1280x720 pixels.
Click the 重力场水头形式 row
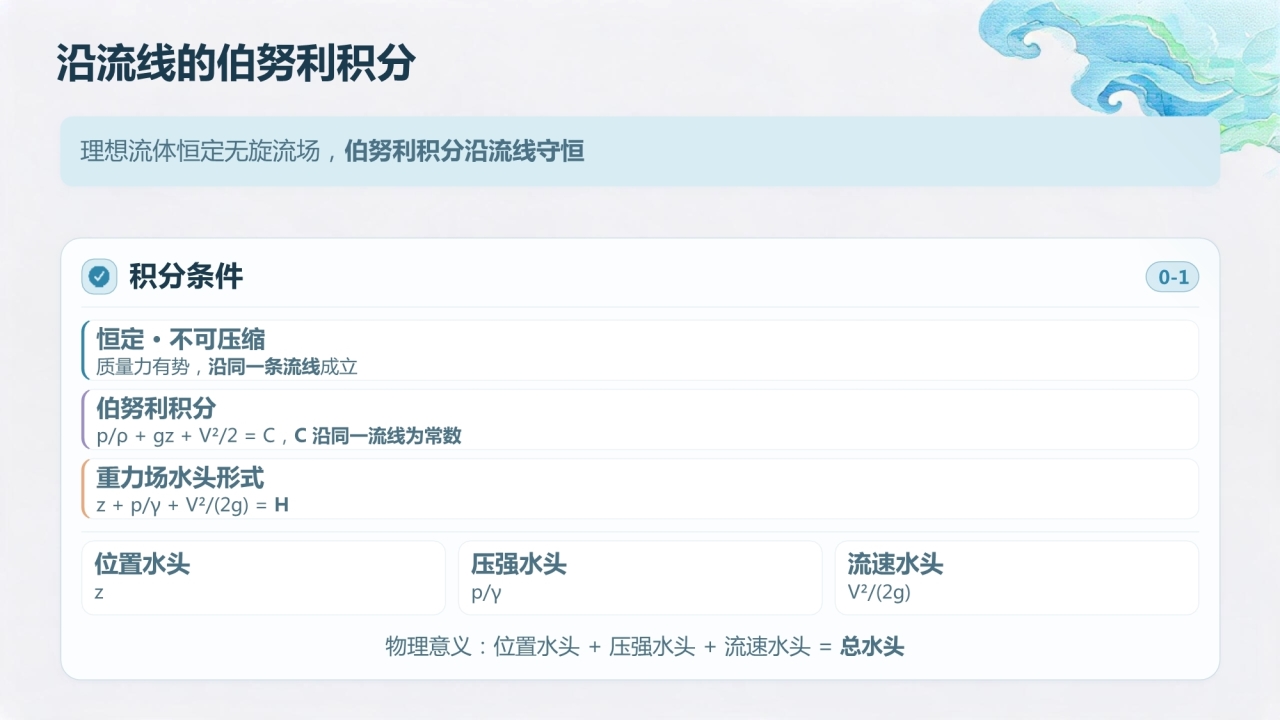pos(640,488)
